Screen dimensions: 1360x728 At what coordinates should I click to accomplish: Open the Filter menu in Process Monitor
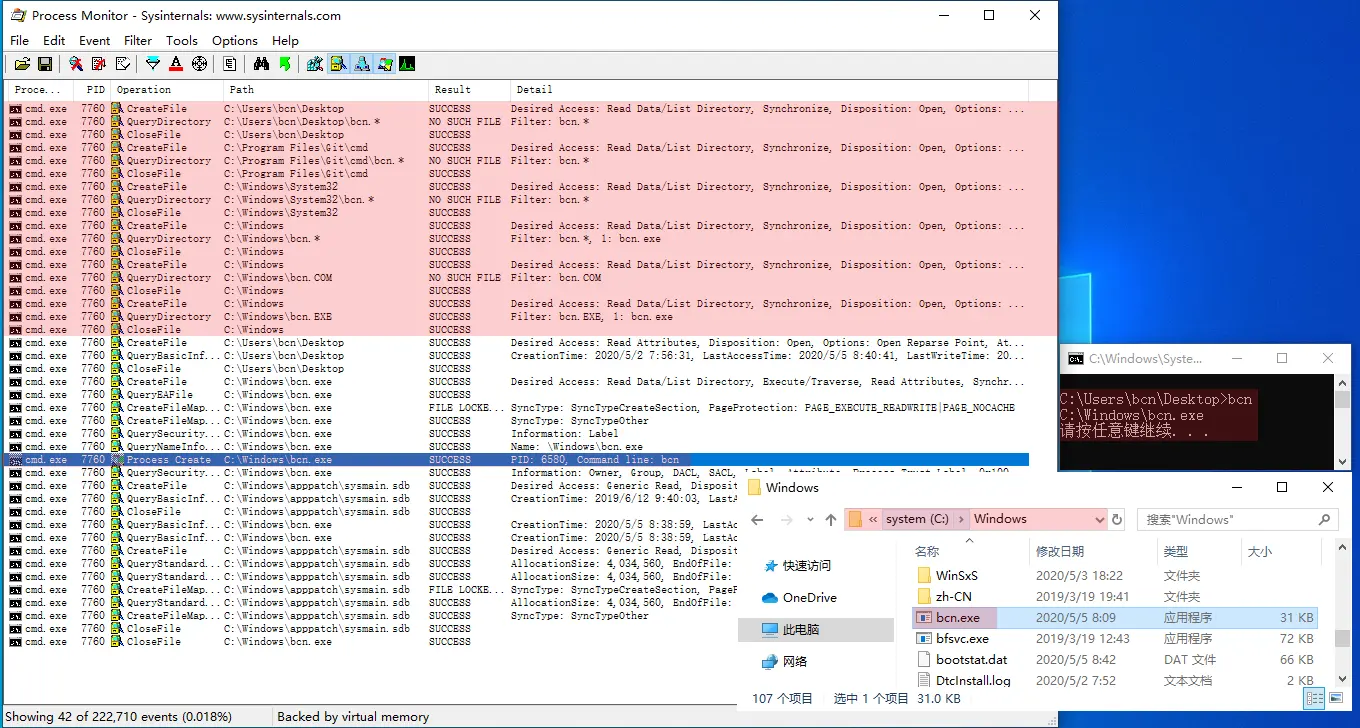138,41
